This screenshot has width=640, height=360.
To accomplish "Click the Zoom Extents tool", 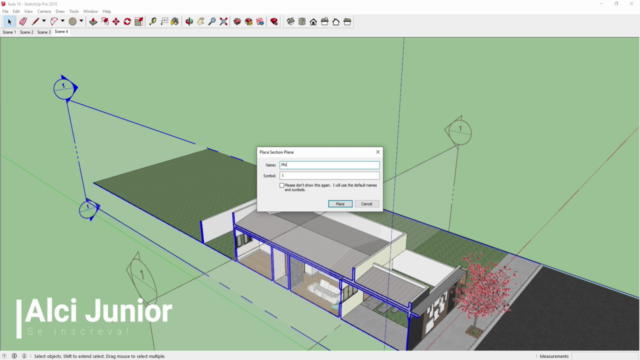I will tap(223, 22).
